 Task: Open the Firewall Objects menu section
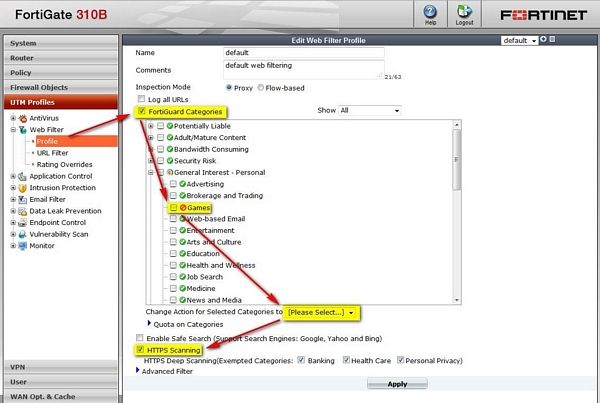point(61,87)
